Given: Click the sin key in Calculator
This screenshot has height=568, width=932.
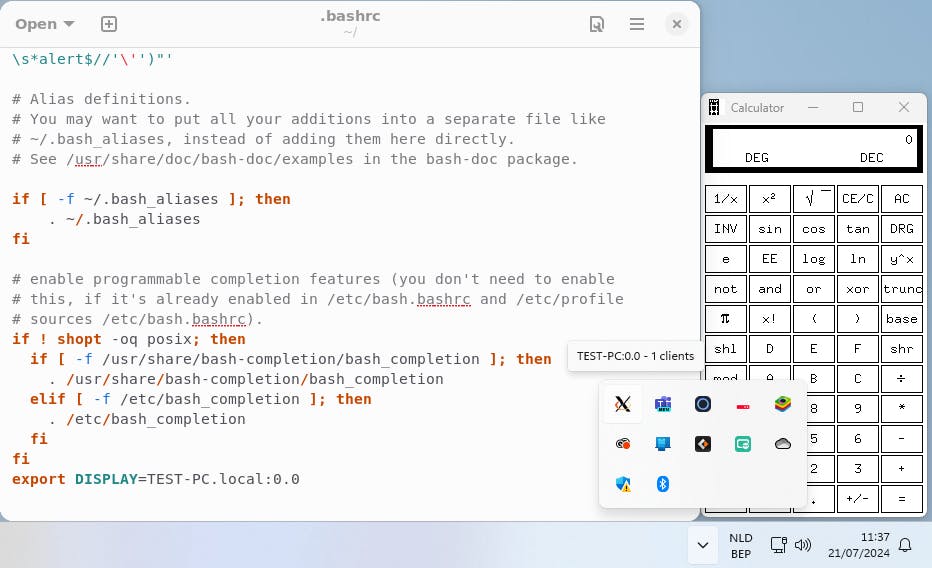Looking at the screenshot, I should (x=770, y=229).
